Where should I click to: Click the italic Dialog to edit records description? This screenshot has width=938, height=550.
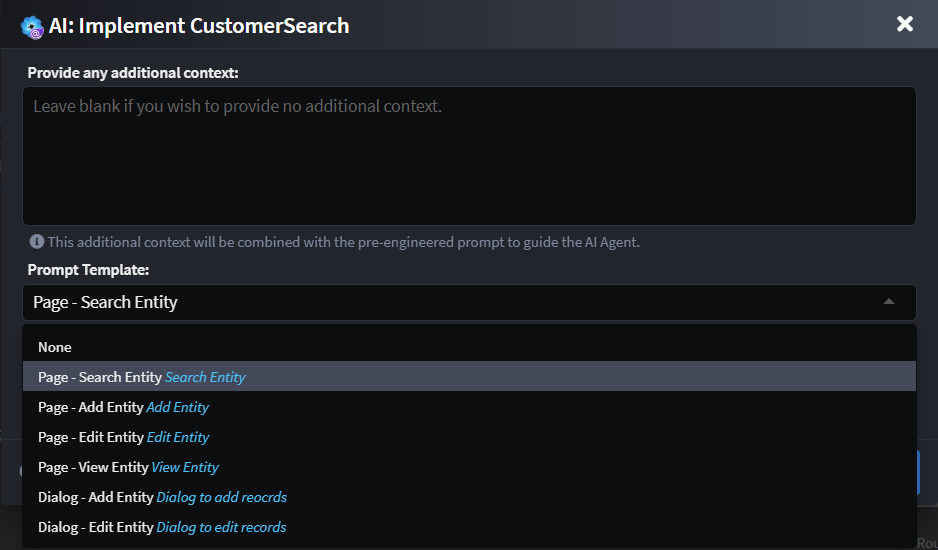(x=221, y=527)
